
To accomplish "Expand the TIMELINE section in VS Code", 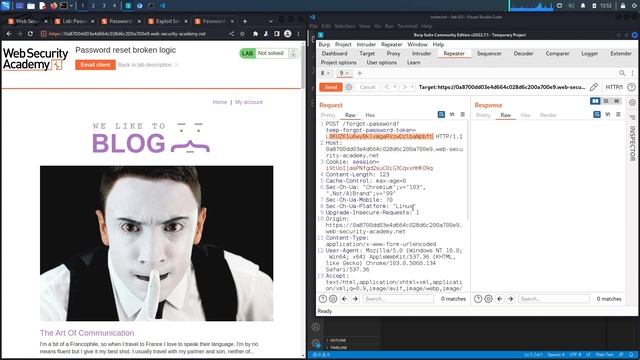I will (x=337, y=347).
